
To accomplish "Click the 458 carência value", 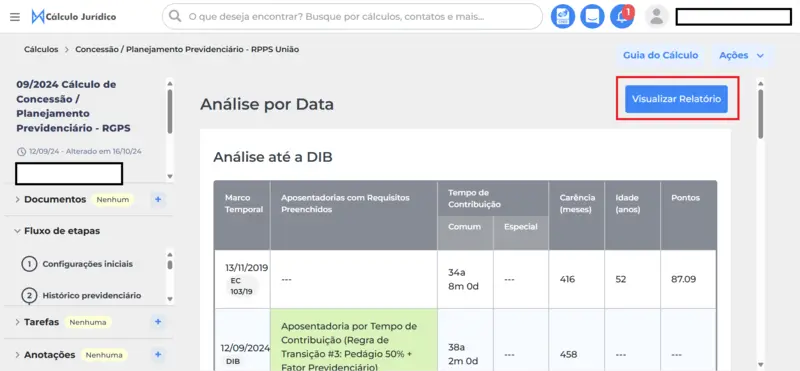I will (x=568, y=354).
